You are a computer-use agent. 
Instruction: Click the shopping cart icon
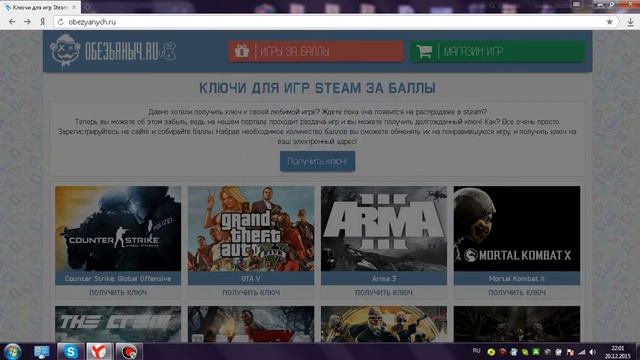pyautogui.click(x=424, y=51)
